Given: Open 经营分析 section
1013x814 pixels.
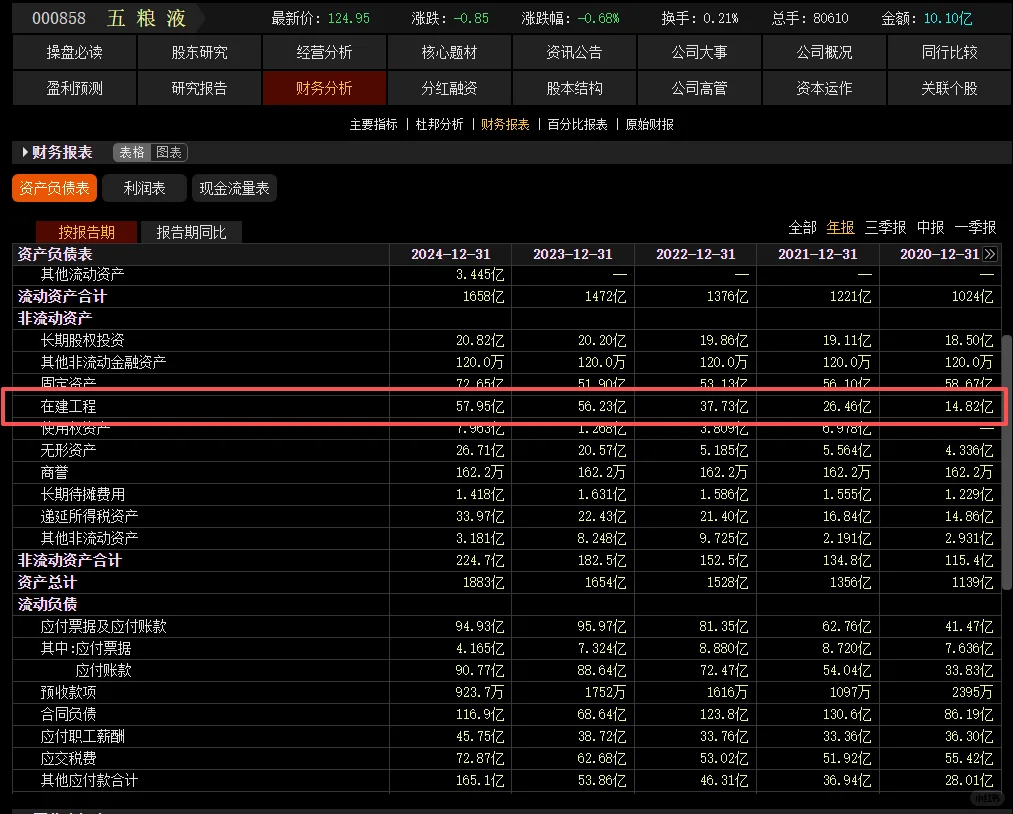Looking at the screenshot, I should click(x=324, y=52).
